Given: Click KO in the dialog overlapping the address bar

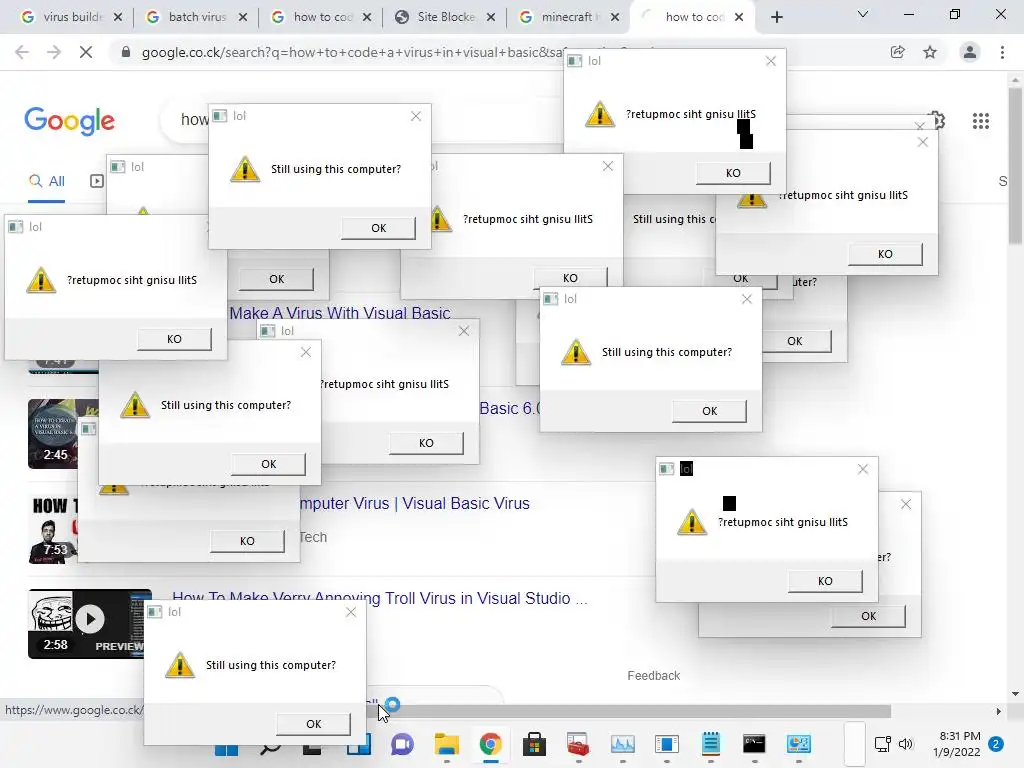Looking at the screenshot, I should 733,173.
